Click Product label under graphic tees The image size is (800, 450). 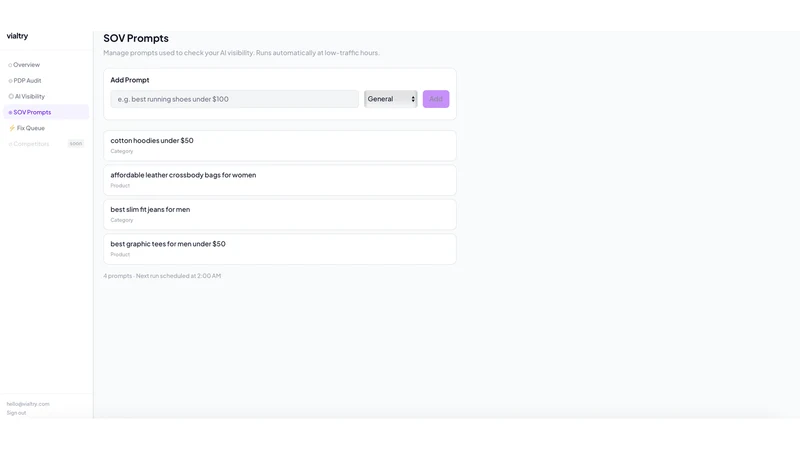(x=120, y=255)
